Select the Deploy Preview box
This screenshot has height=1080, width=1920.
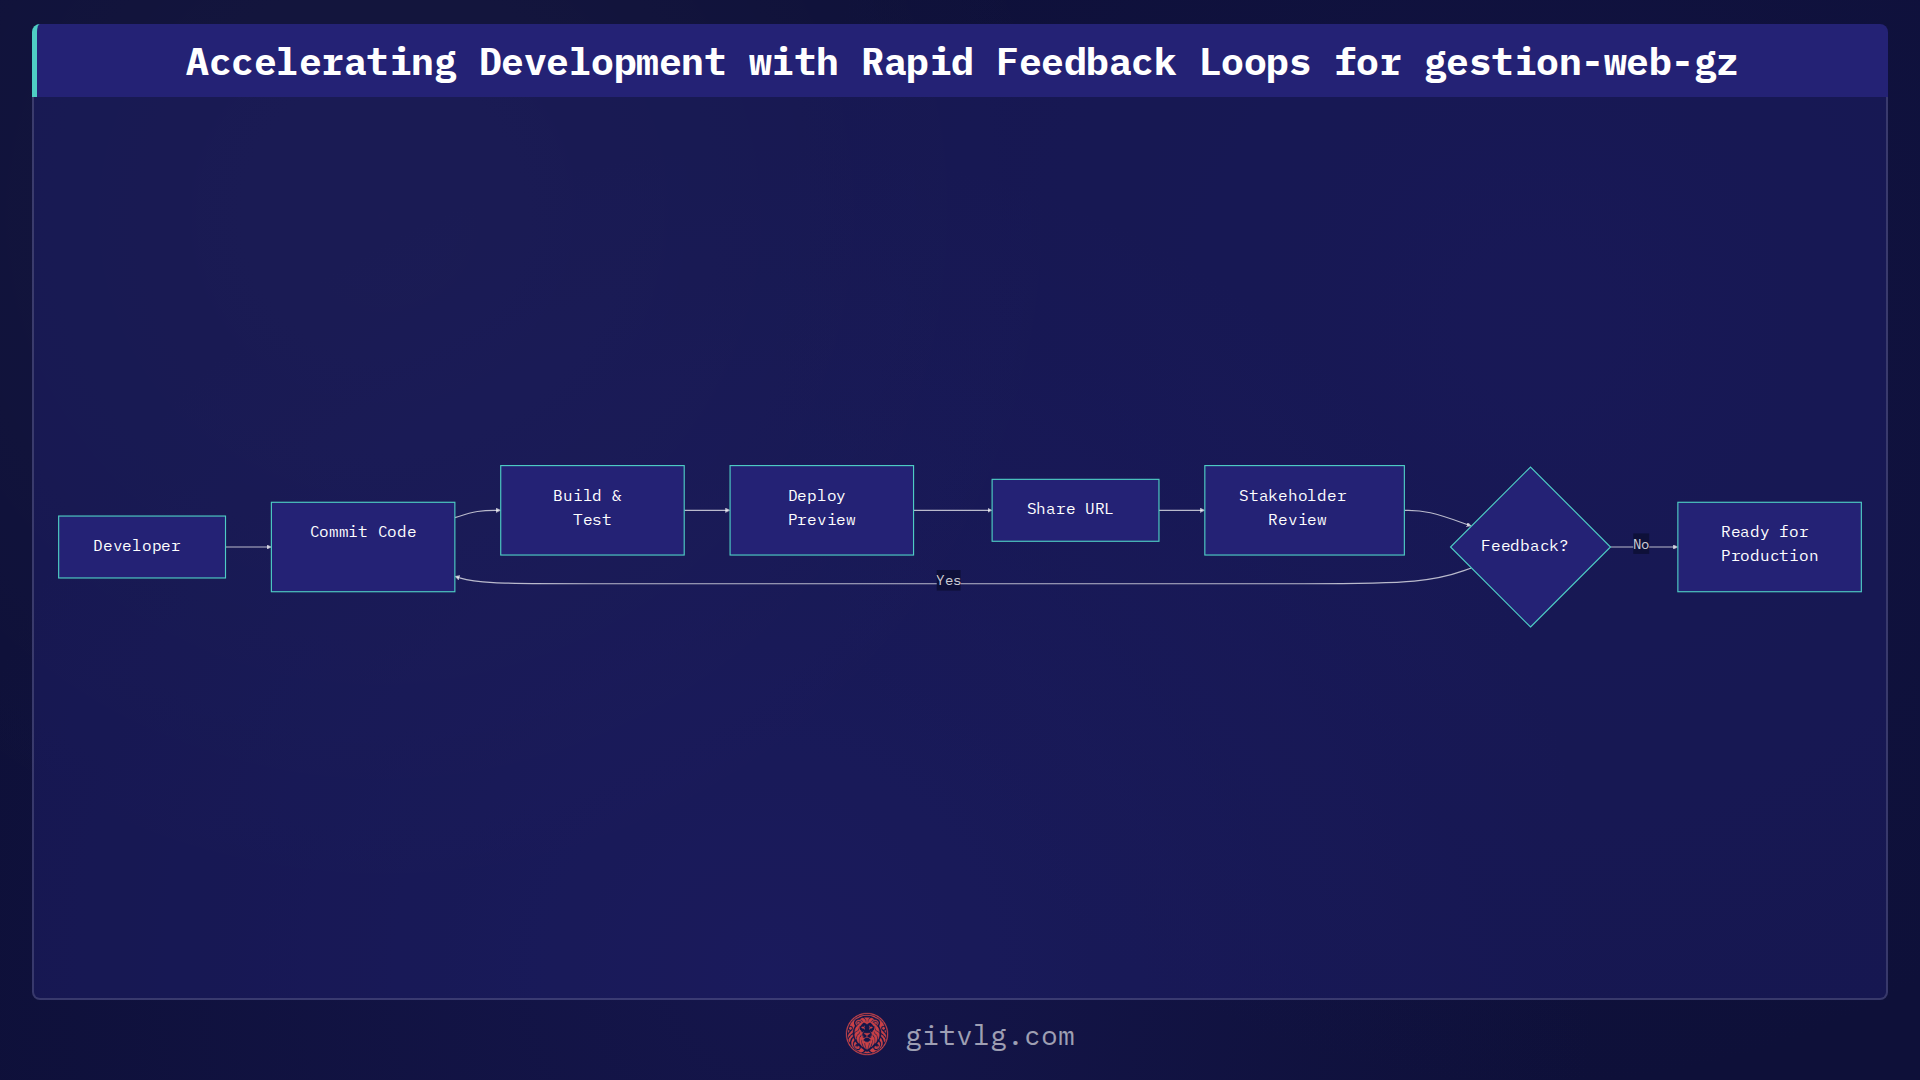click(x=821, y=510)
